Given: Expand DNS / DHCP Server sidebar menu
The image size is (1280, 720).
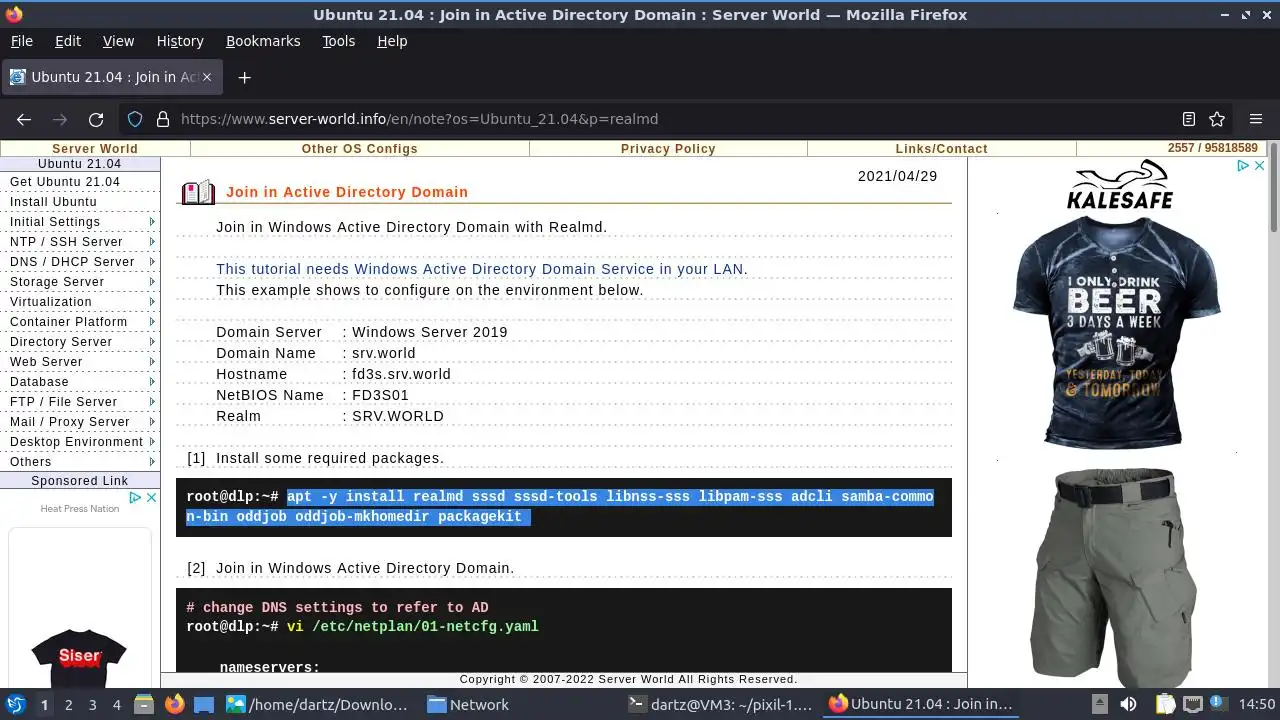Looking at the screenshot, I should tap(80, 262).
